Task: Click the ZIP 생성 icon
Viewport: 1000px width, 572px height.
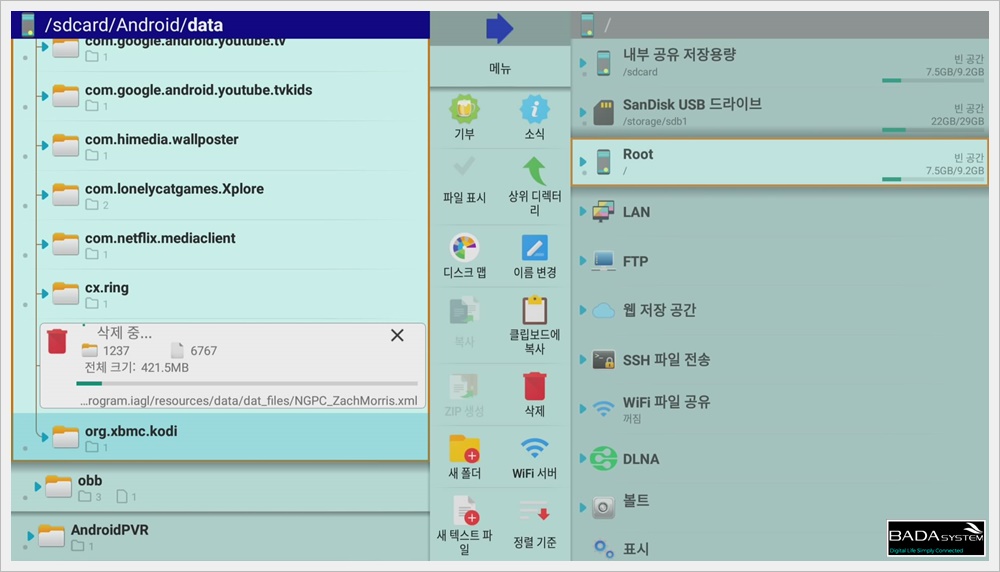Action: tap(464, 386)
